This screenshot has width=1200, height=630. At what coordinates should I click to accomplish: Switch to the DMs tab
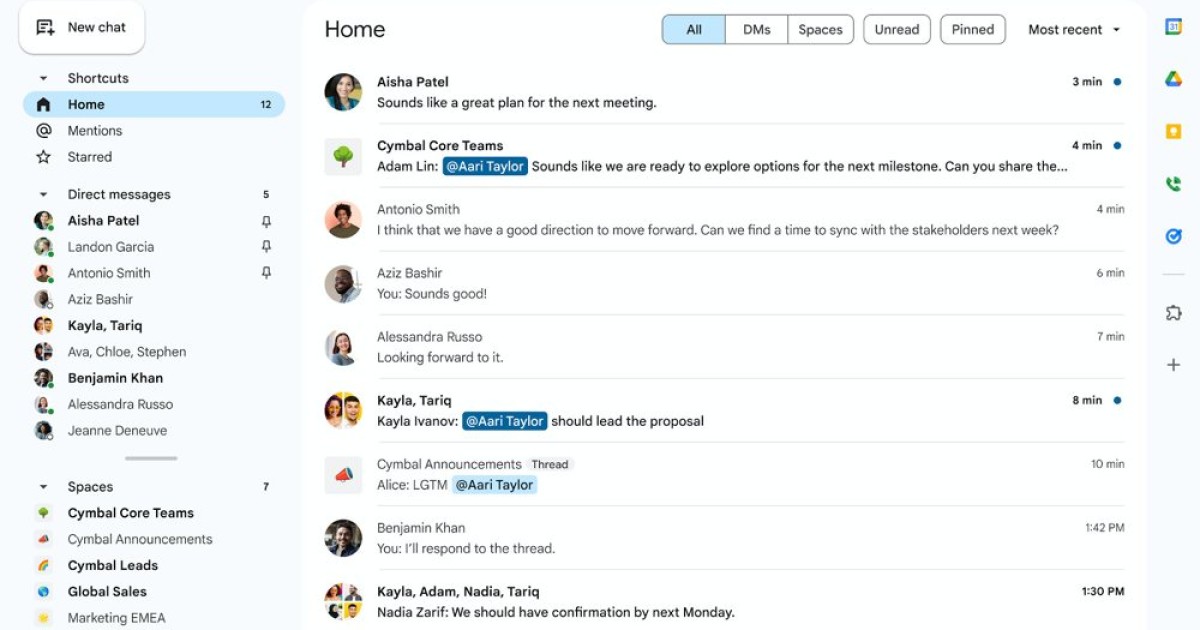pyautogui.click(x=757, y=30)
